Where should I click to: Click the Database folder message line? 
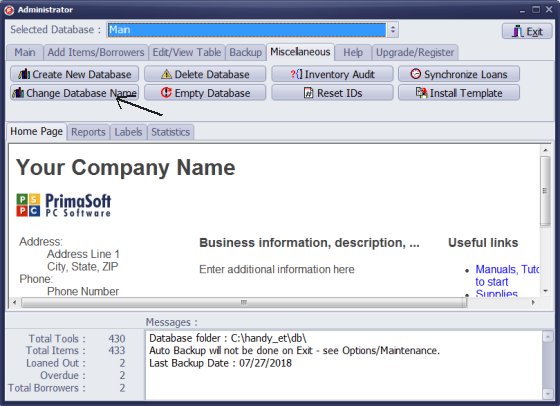pyautogui.click(x=228, y=338)
